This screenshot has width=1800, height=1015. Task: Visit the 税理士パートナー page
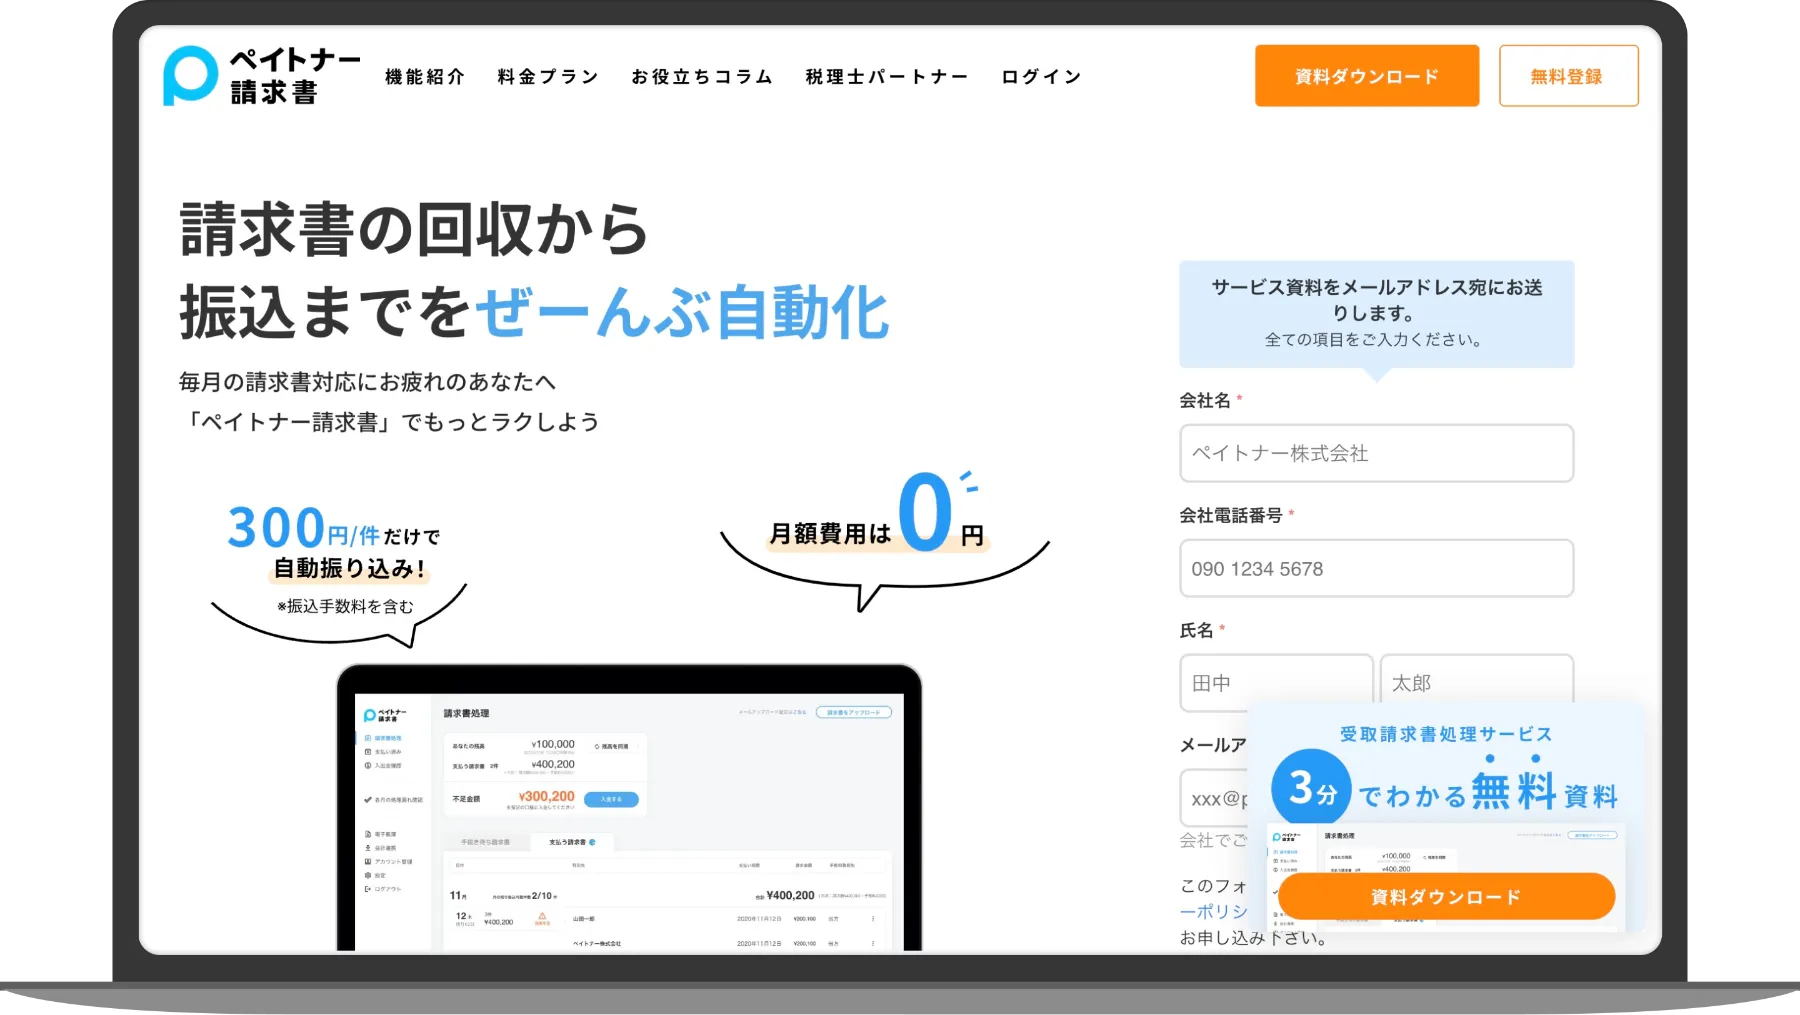(887, 77)
